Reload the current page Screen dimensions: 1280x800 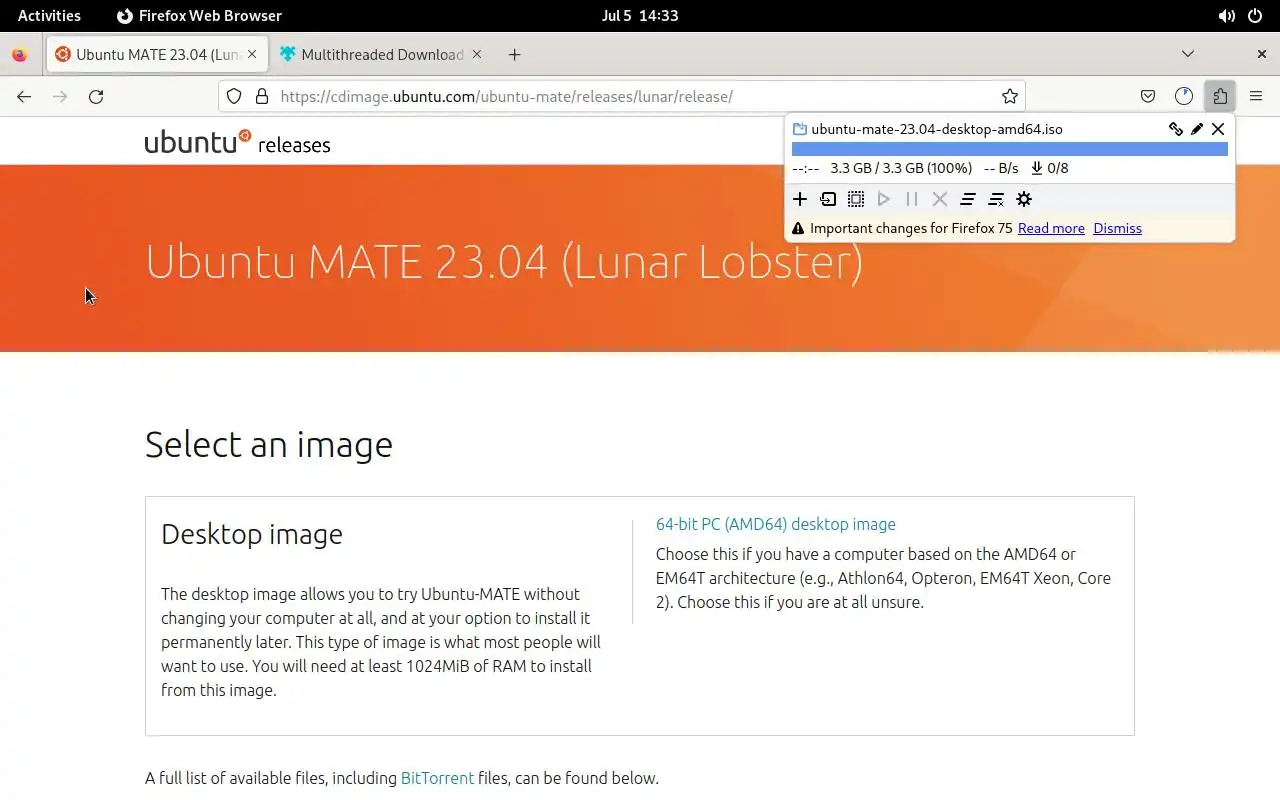(96, 97)
